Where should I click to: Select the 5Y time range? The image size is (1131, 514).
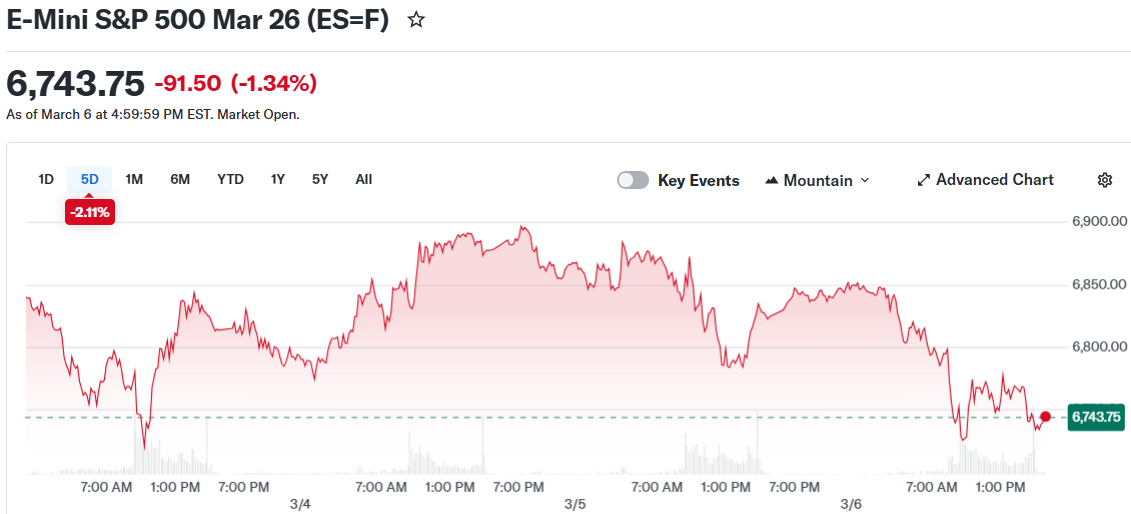(320, 180)
